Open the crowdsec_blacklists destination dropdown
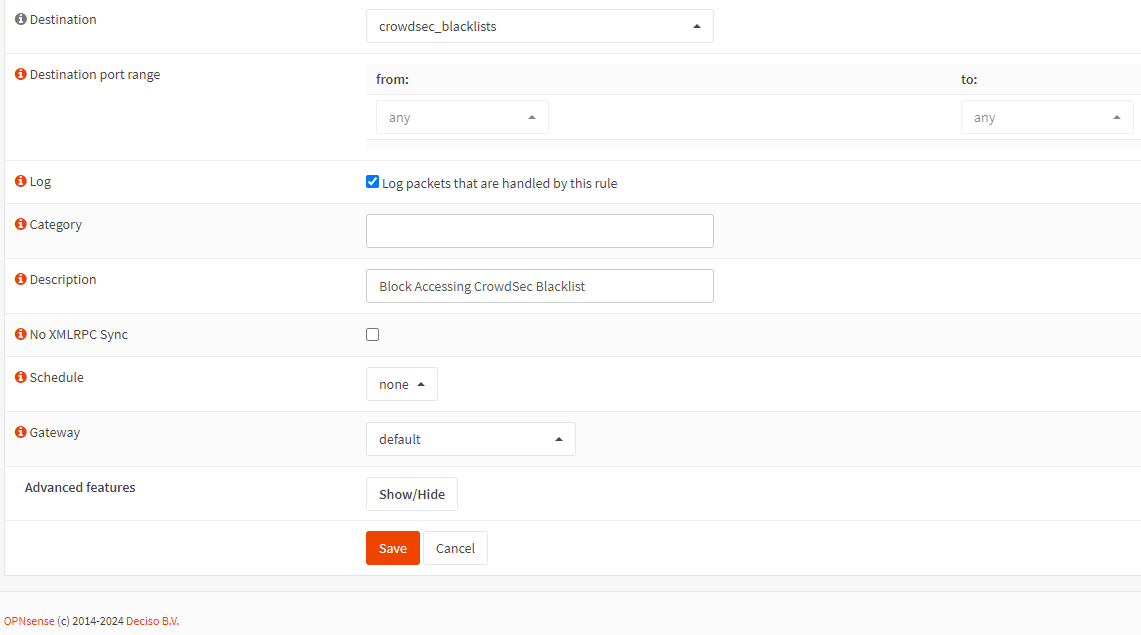The image size is (1141, 635). pyautogui.click(x=539, y=26)
